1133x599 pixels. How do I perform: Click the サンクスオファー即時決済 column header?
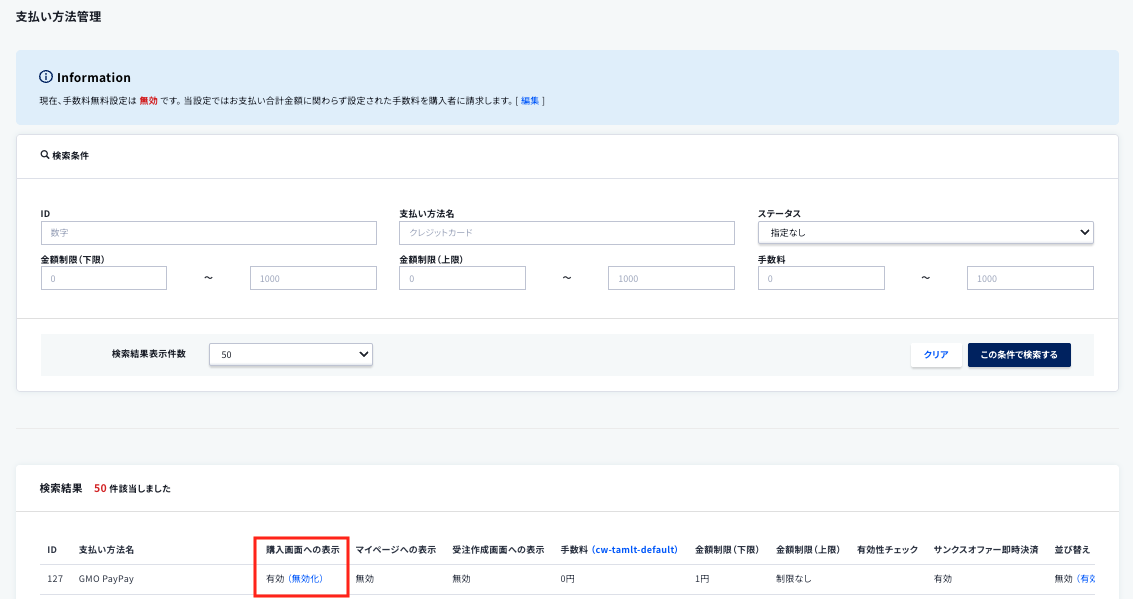tap(986, 550)
